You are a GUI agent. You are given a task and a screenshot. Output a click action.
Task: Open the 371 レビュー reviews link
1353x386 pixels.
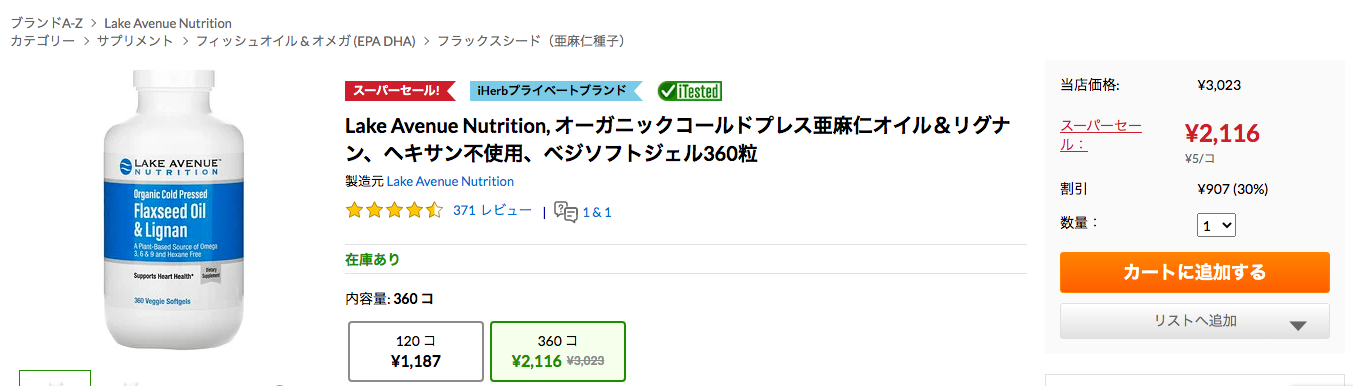492,211
